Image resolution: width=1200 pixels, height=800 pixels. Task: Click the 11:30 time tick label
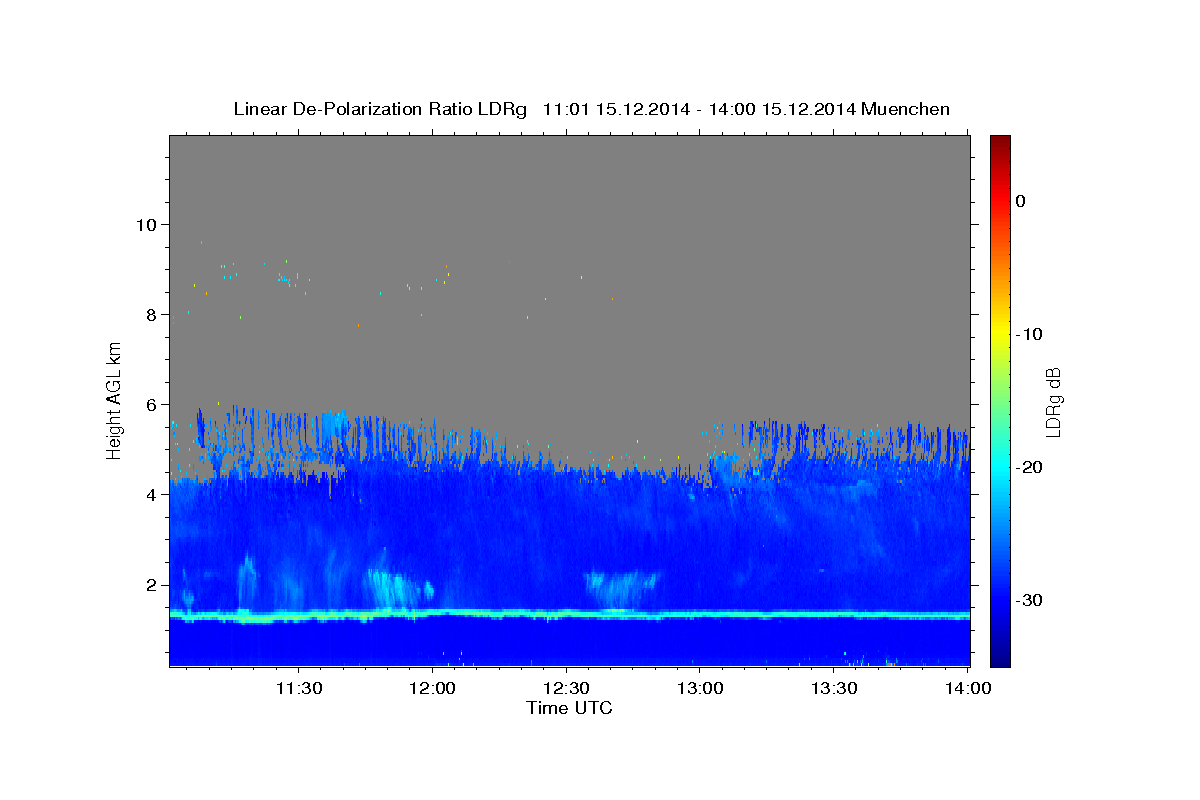point(298,688)
